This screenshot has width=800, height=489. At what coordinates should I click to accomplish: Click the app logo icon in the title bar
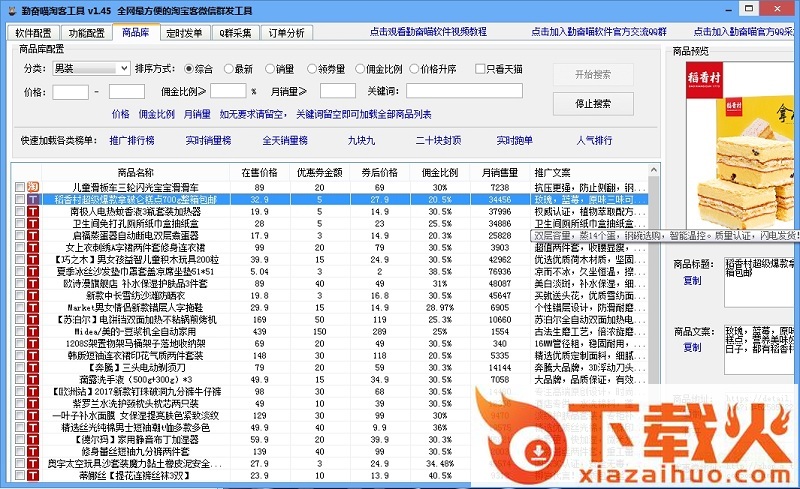tap(10, 10)
